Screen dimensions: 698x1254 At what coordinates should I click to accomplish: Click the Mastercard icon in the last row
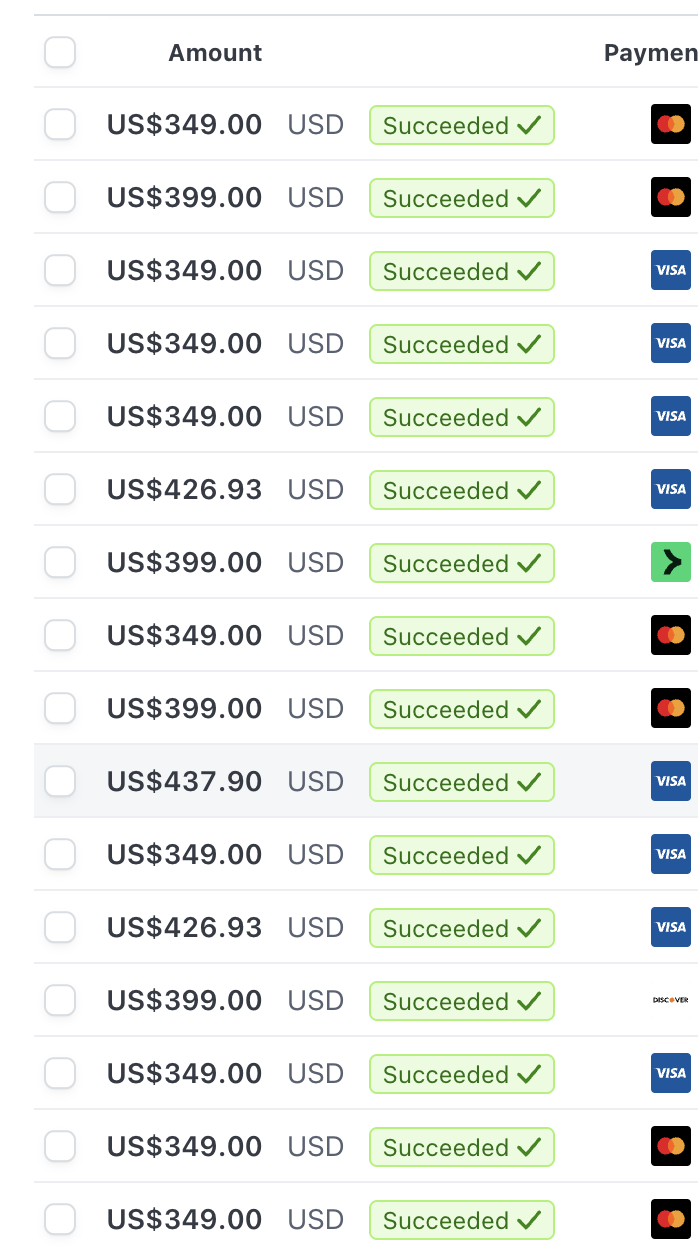[670, 1219]
